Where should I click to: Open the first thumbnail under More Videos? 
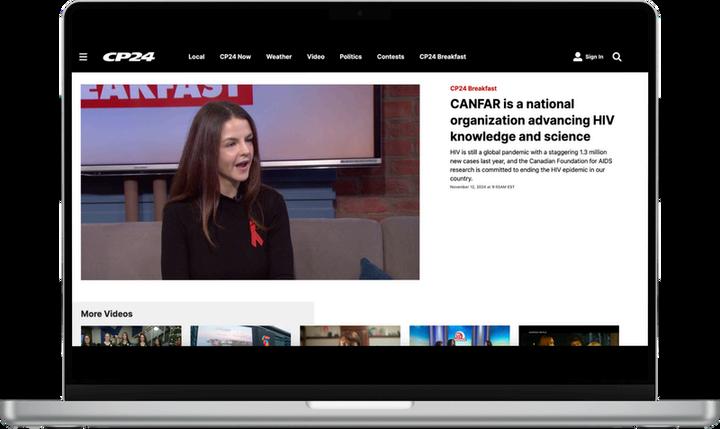pyautogui.click(x=131, y=335)
